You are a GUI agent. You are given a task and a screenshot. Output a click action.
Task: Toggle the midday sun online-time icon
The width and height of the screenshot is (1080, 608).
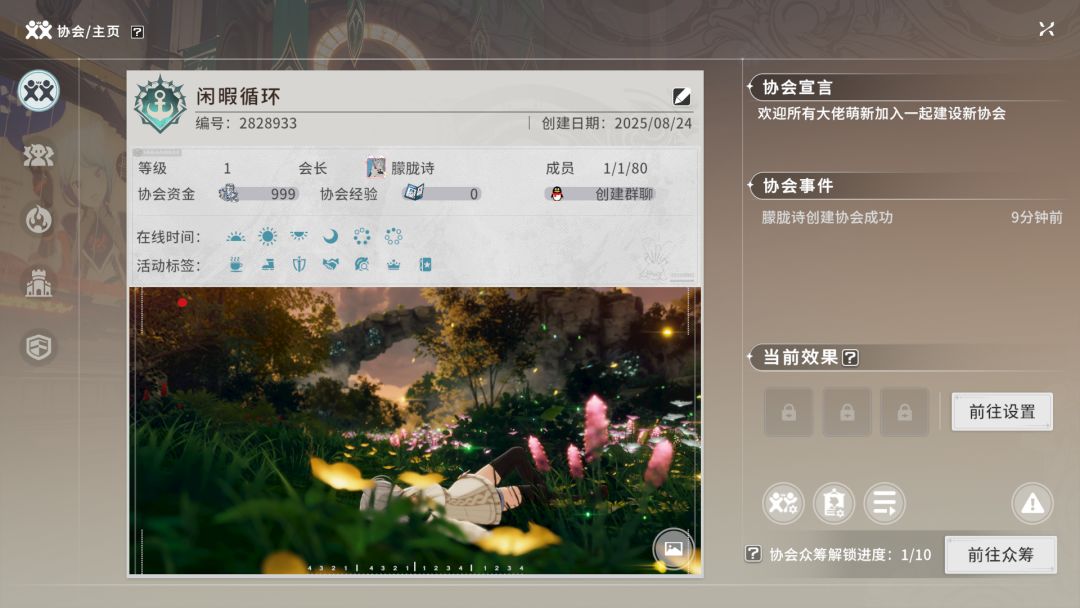[267, 237]
